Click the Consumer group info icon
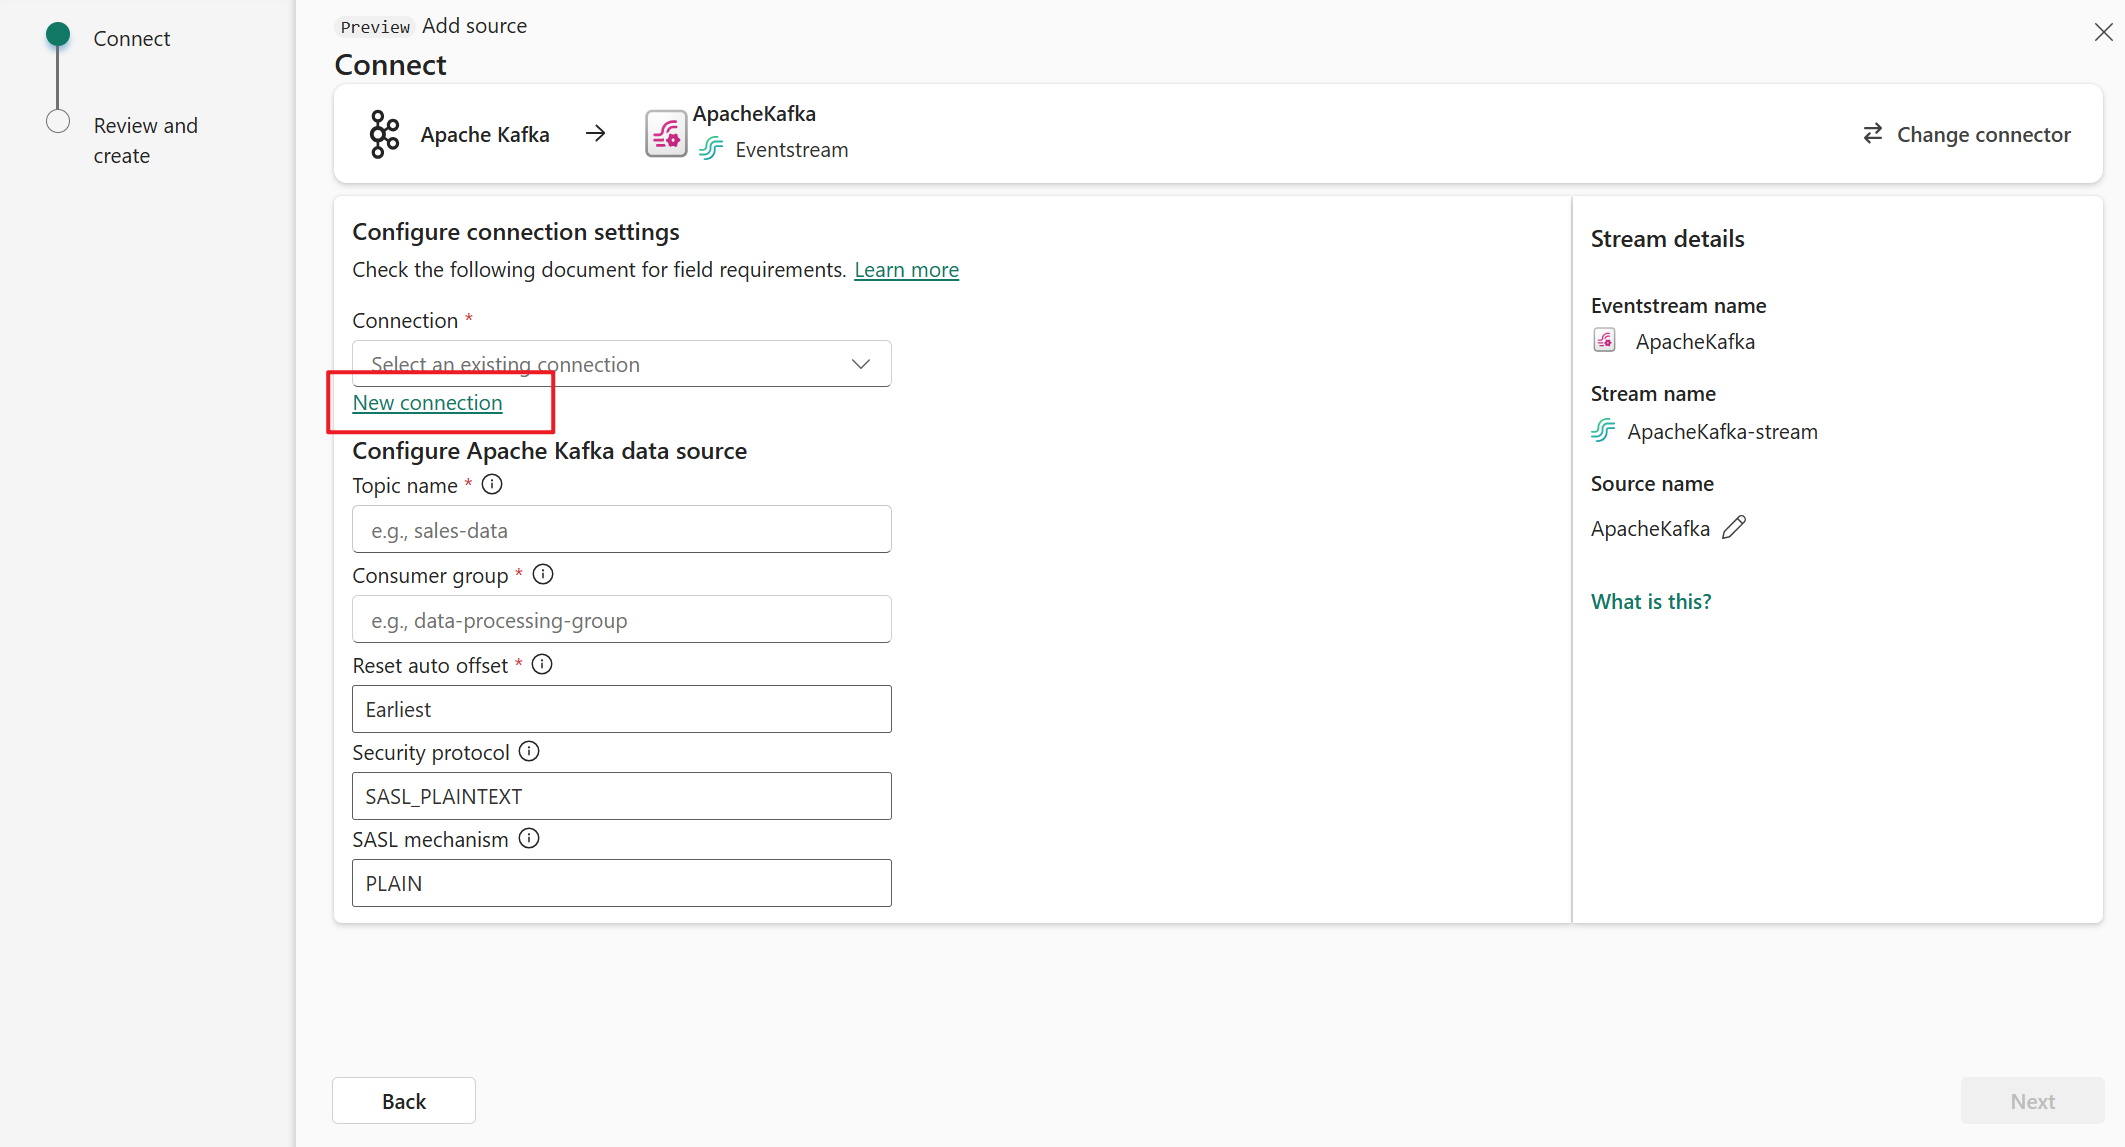 [x=542, y=574]
